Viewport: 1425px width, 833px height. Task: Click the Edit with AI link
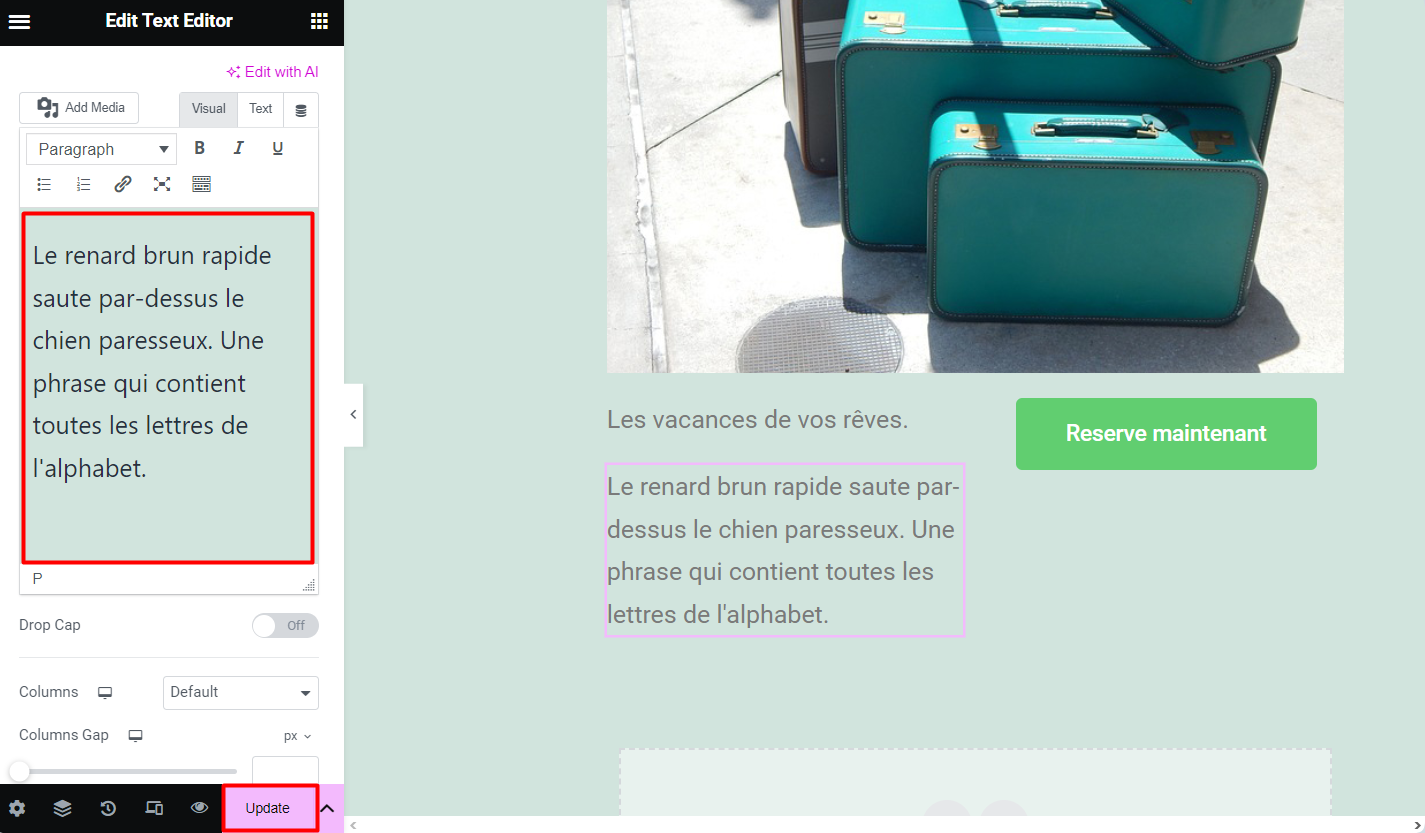tap(272, 72)
